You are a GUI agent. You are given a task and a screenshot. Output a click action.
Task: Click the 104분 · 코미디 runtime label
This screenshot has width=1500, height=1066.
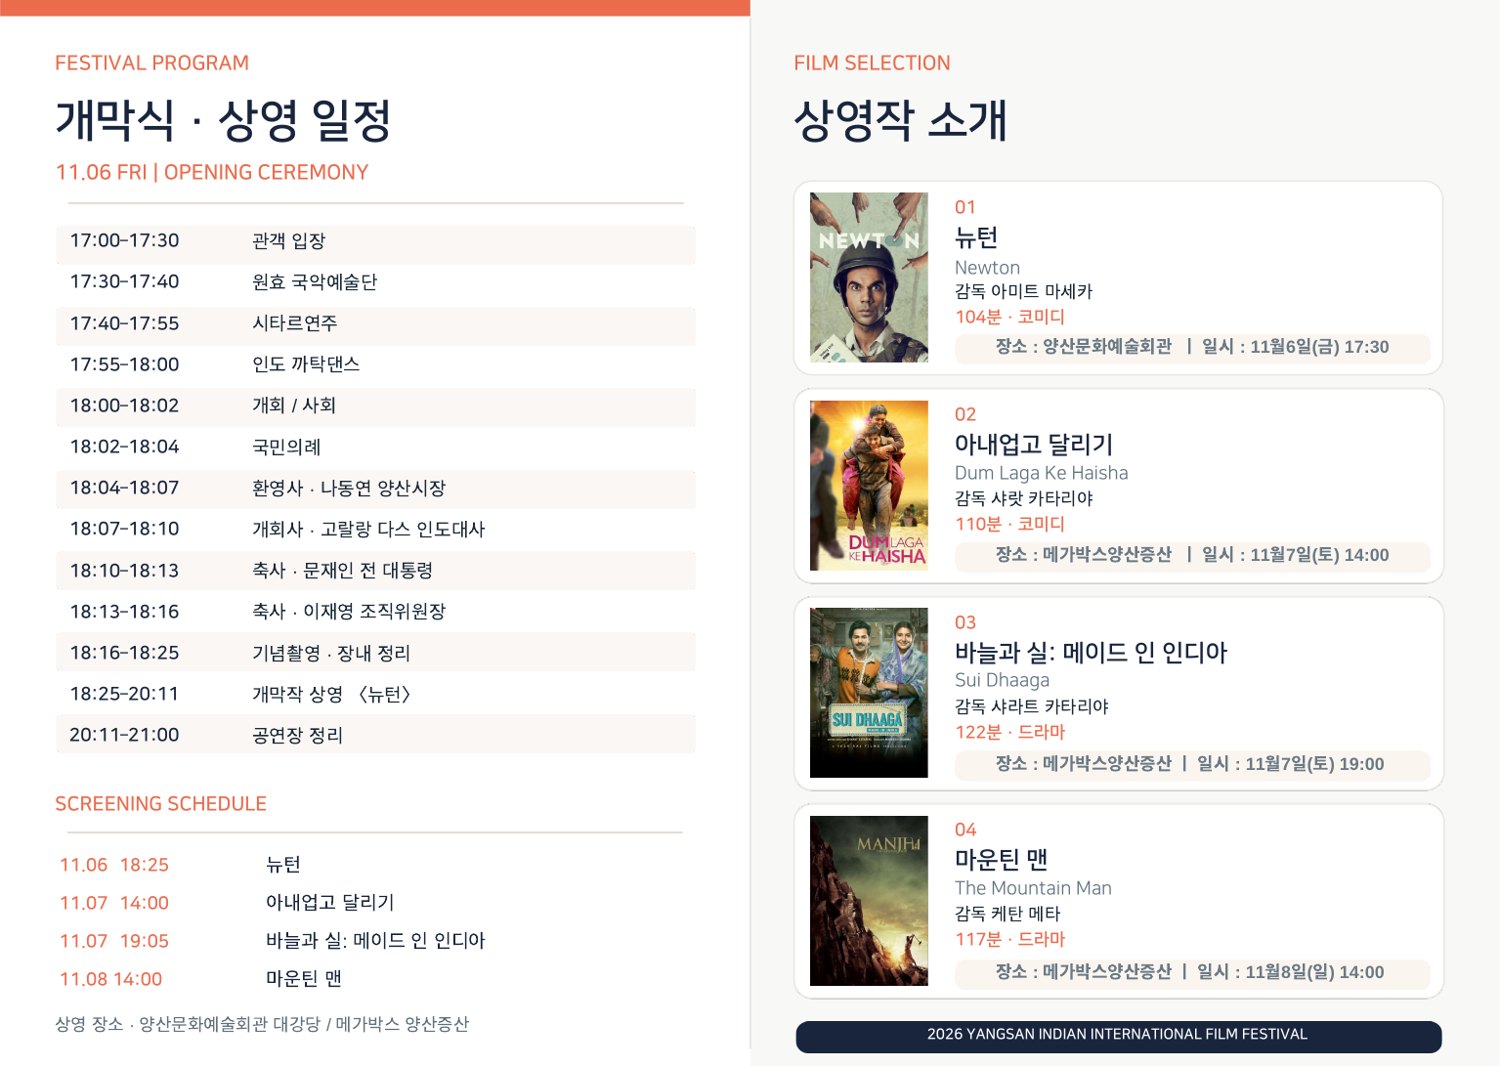point(1009,317)
